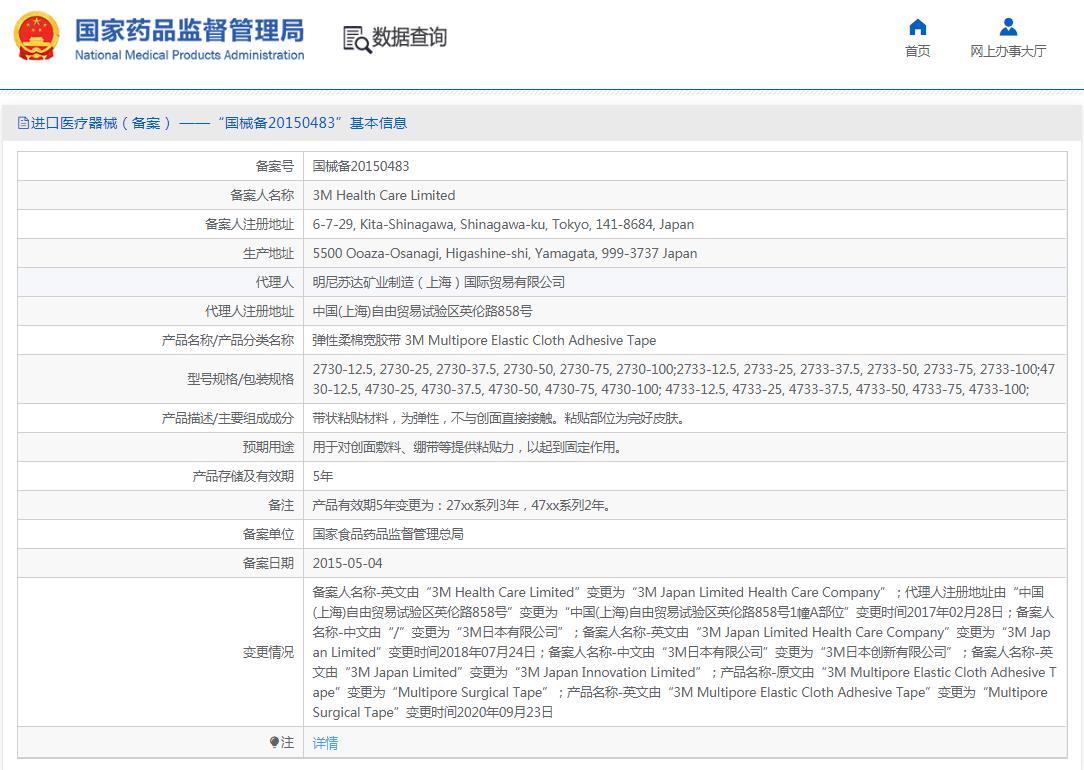
Task: Click the 产品描述/主要组成成分 label
Action: pos(228,418)
